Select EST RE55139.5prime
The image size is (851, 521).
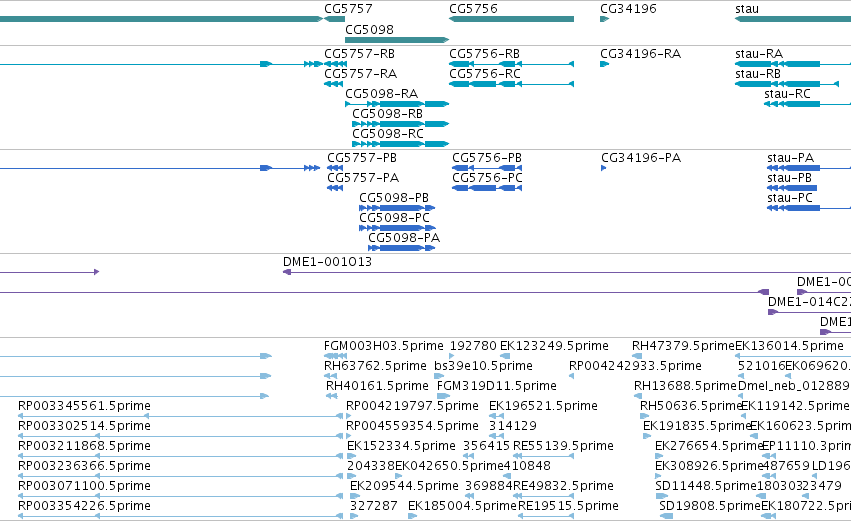[563, 446]
